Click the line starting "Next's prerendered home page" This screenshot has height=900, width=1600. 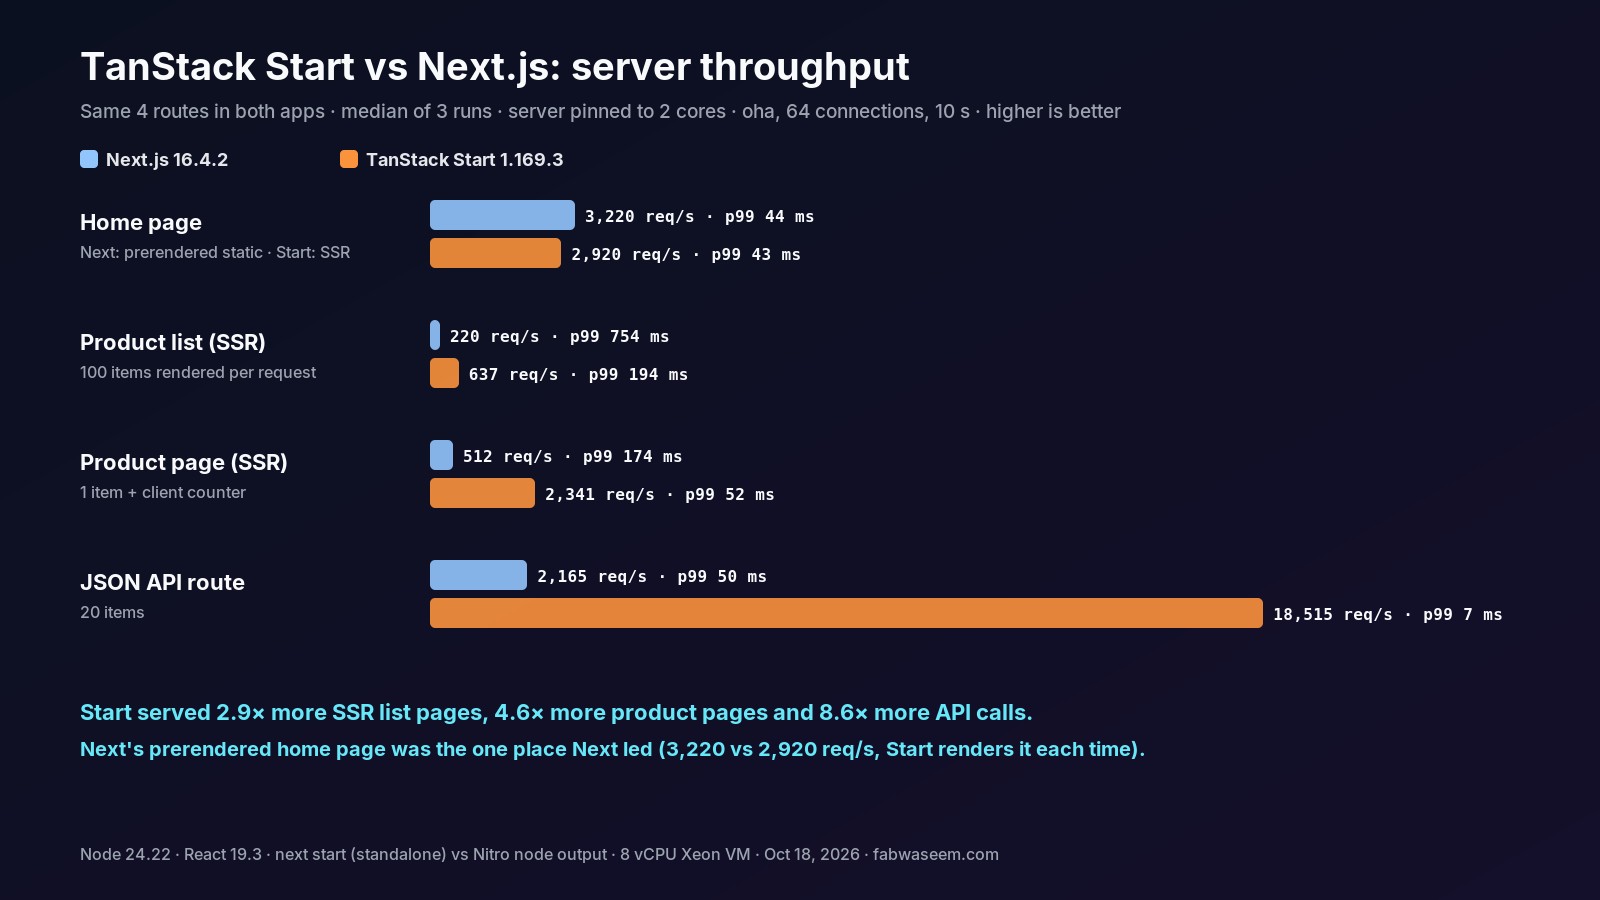613,749
